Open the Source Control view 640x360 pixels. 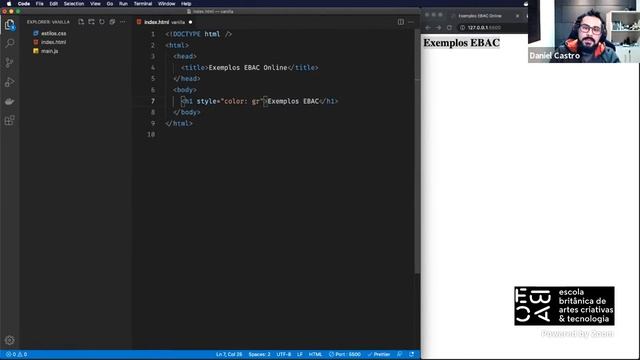tap(10, 62)
